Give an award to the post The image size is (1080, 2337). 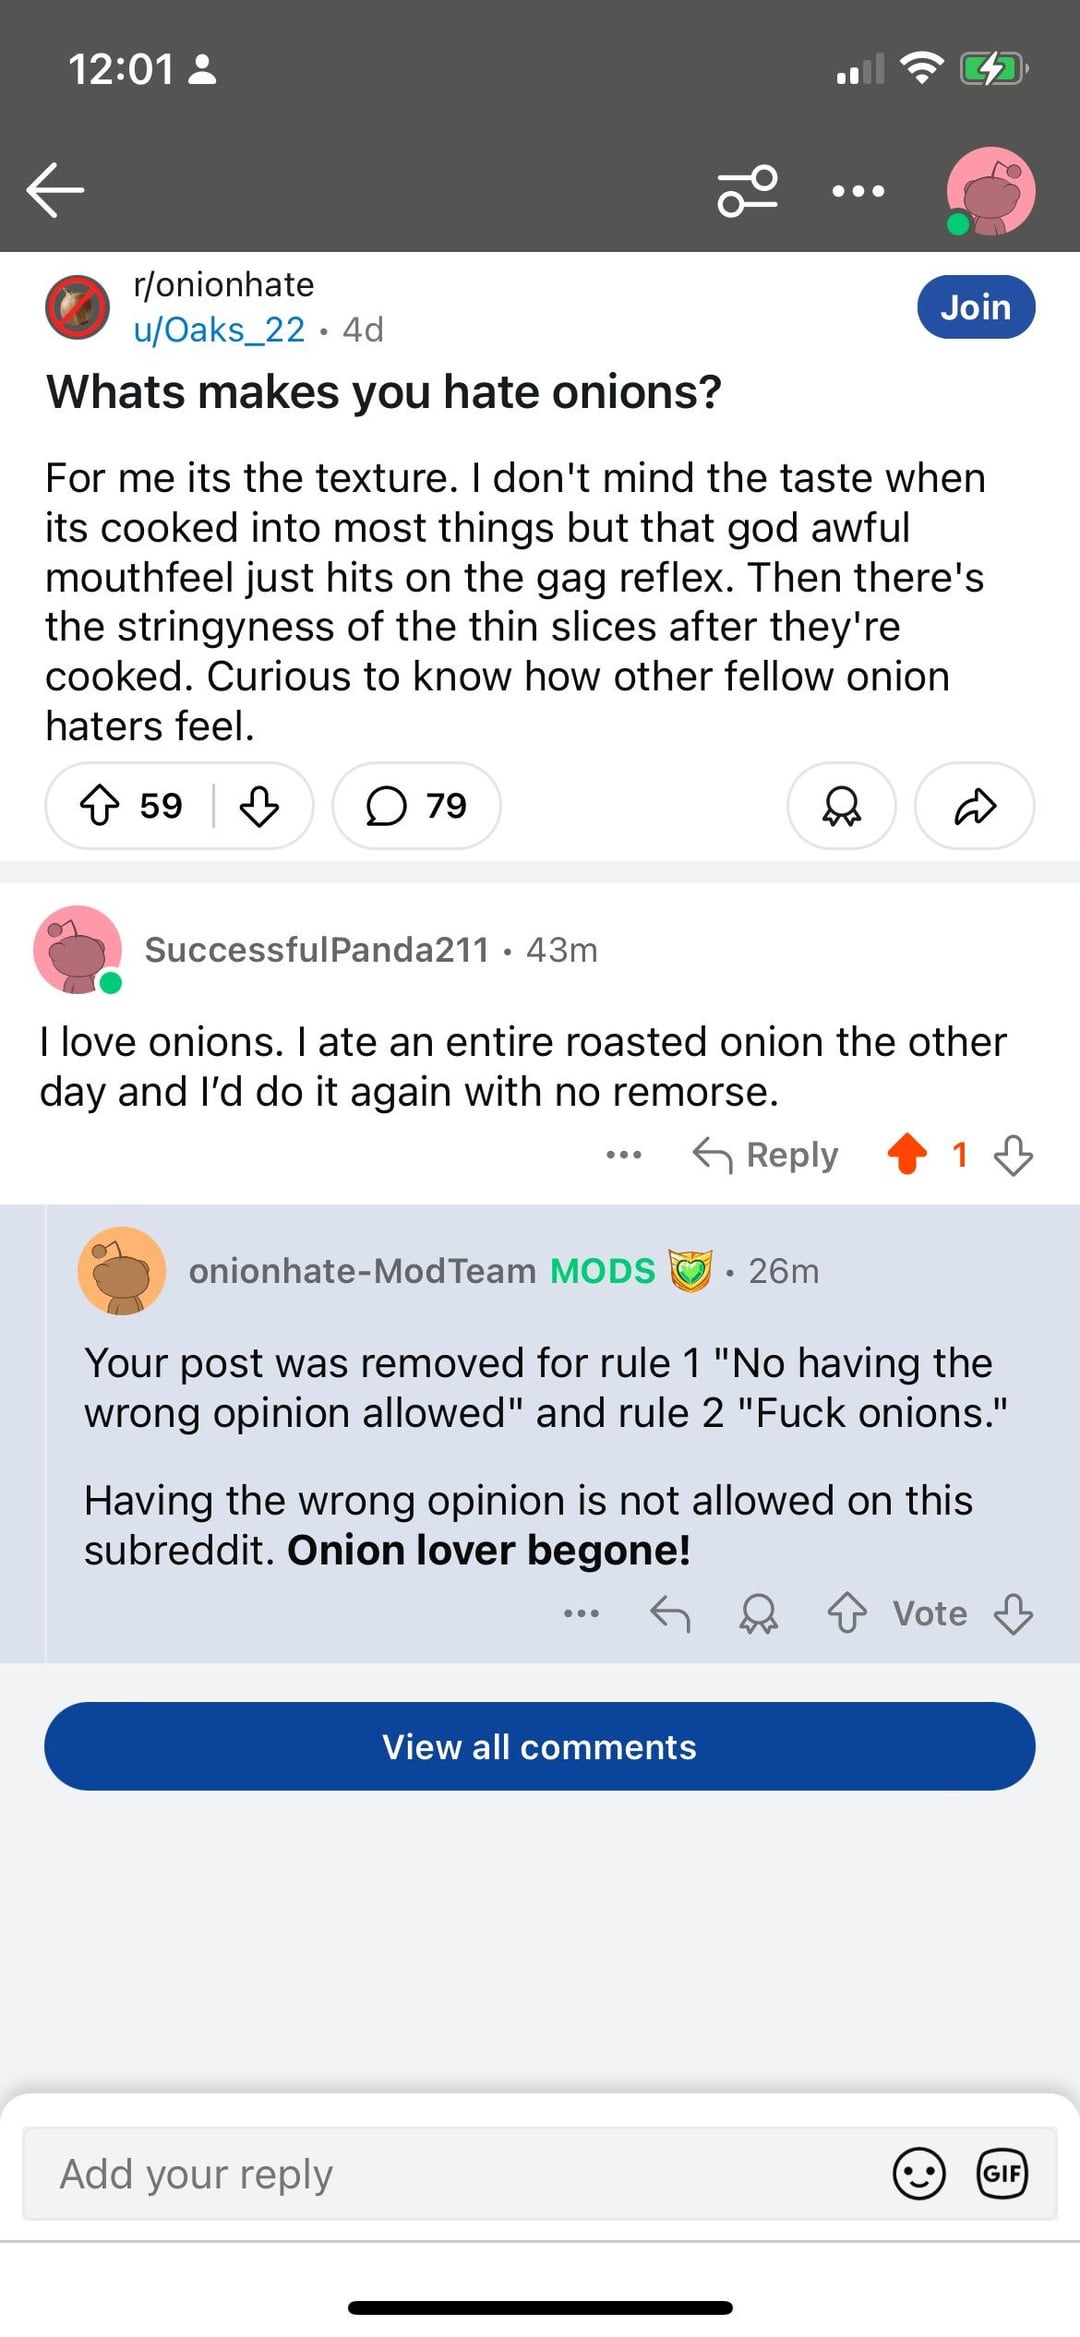(841, 805)
